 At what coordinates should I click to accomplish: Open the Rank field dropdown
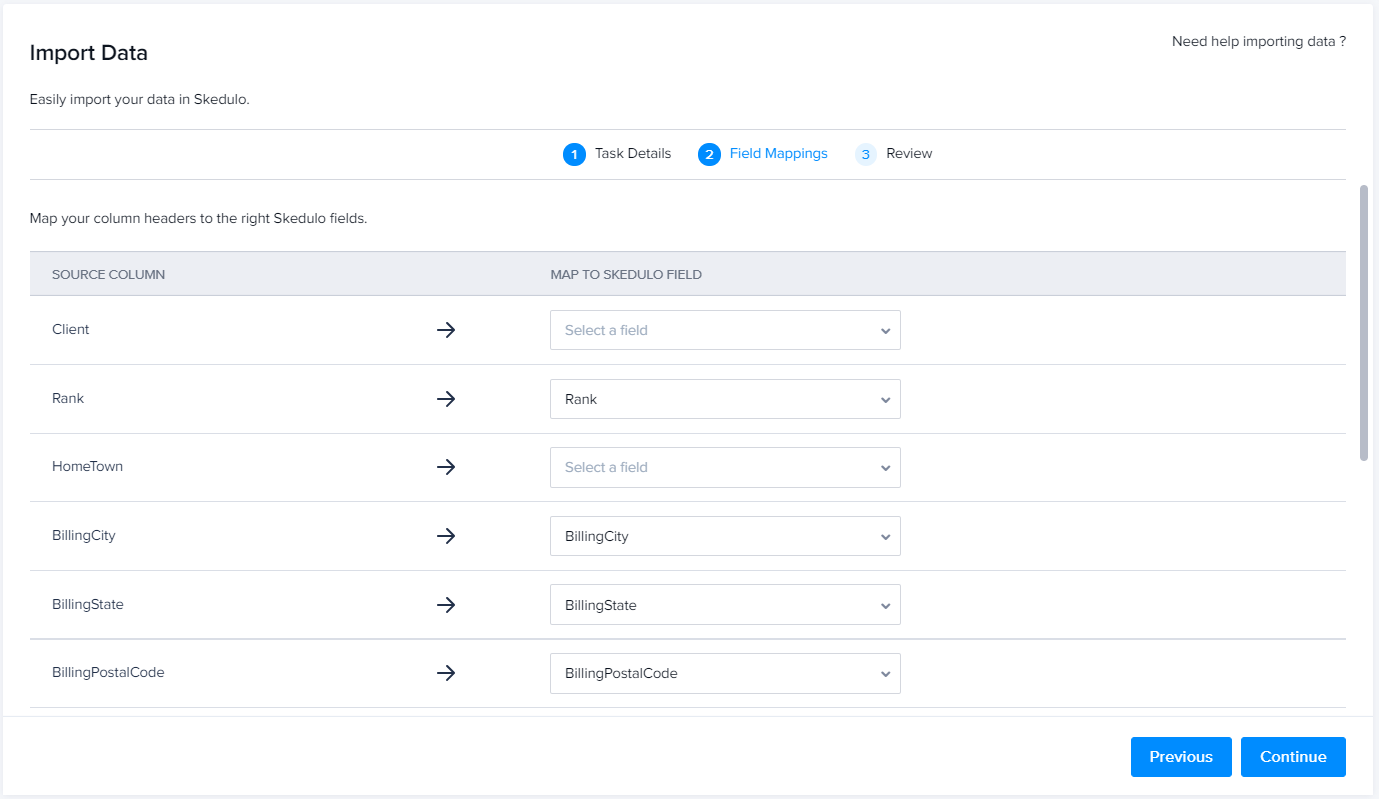click(725, 398)
